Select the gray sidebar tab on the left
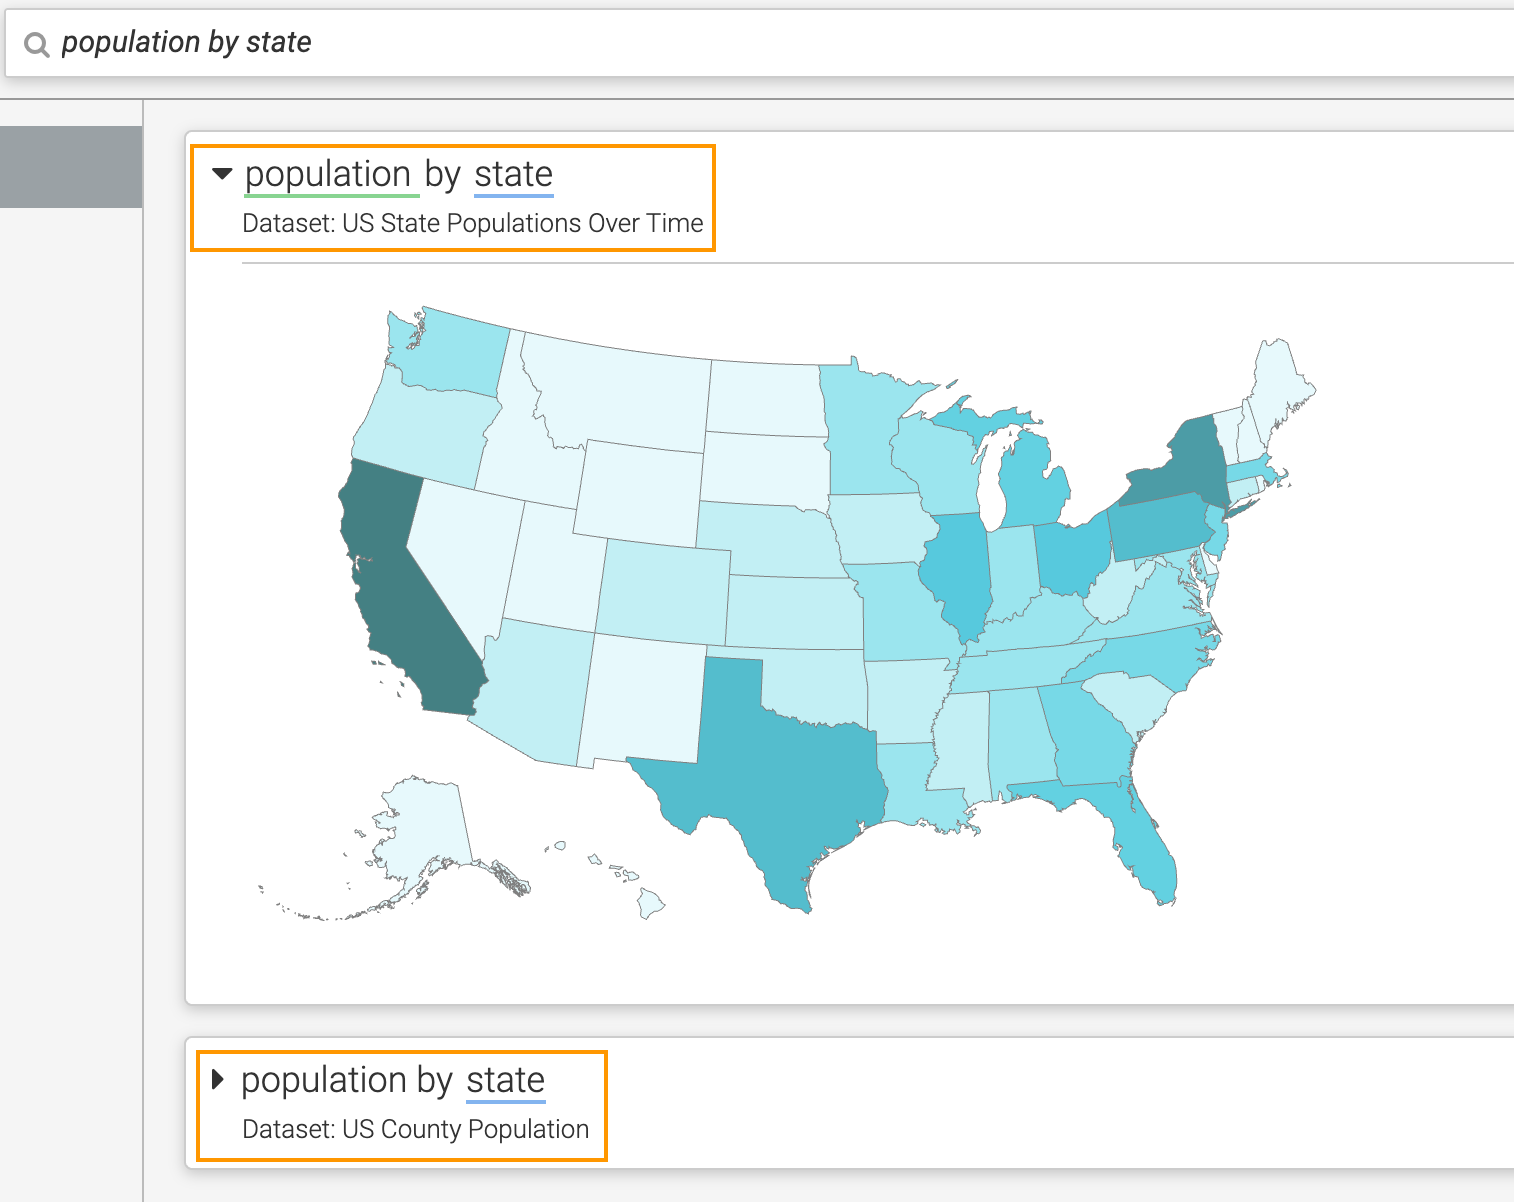Viewport: 1514px width, 1202px height. pyautogui.click(x=70, y=167)
